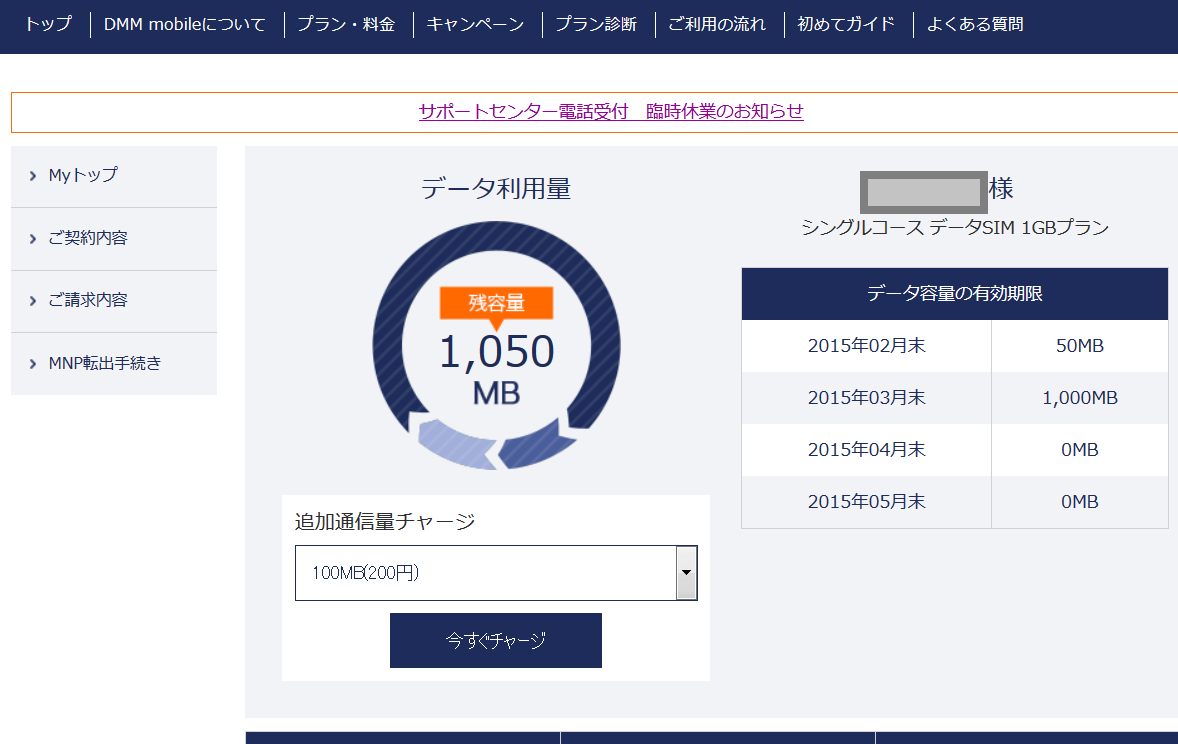The width and height of the screenshot is (1178, 744).
Task: Click the 50MB table cell
Action: pos(1080,346)
